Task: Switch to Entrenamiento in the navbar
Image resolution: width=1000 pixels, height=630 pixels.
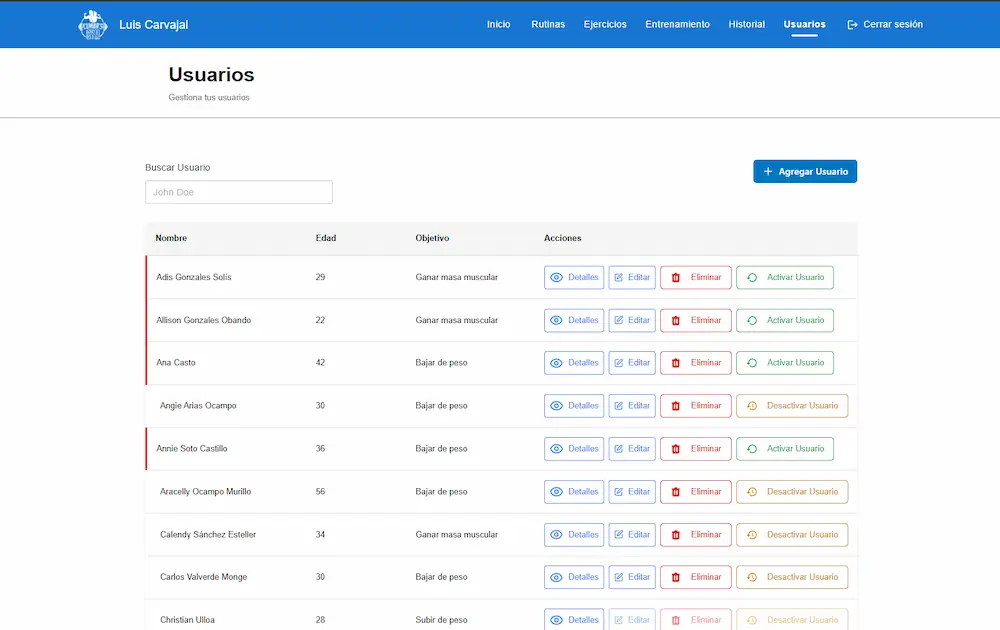Action: (x=677, y=24)
